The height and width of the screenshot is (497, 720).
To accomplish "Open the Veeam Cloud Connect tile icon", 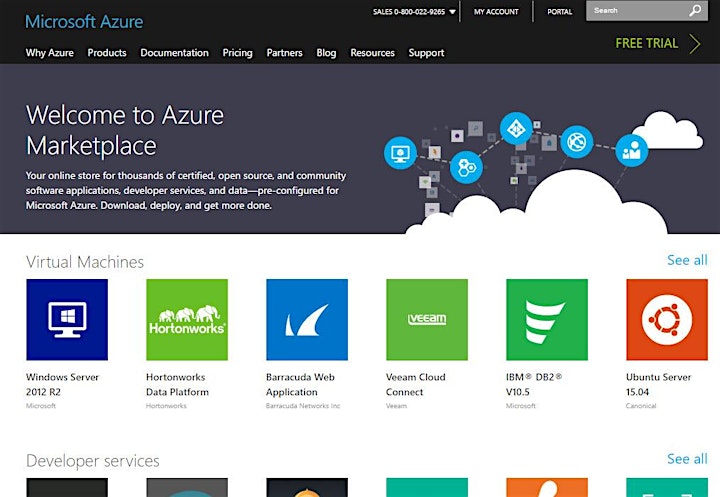I will [x=427, y=320].
